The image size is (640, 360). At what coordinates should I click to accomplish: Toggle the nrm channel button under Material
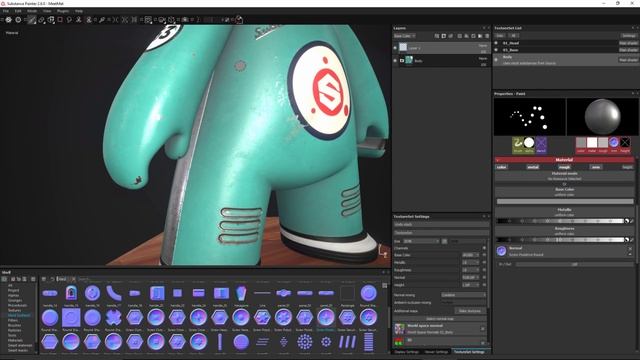596,167
